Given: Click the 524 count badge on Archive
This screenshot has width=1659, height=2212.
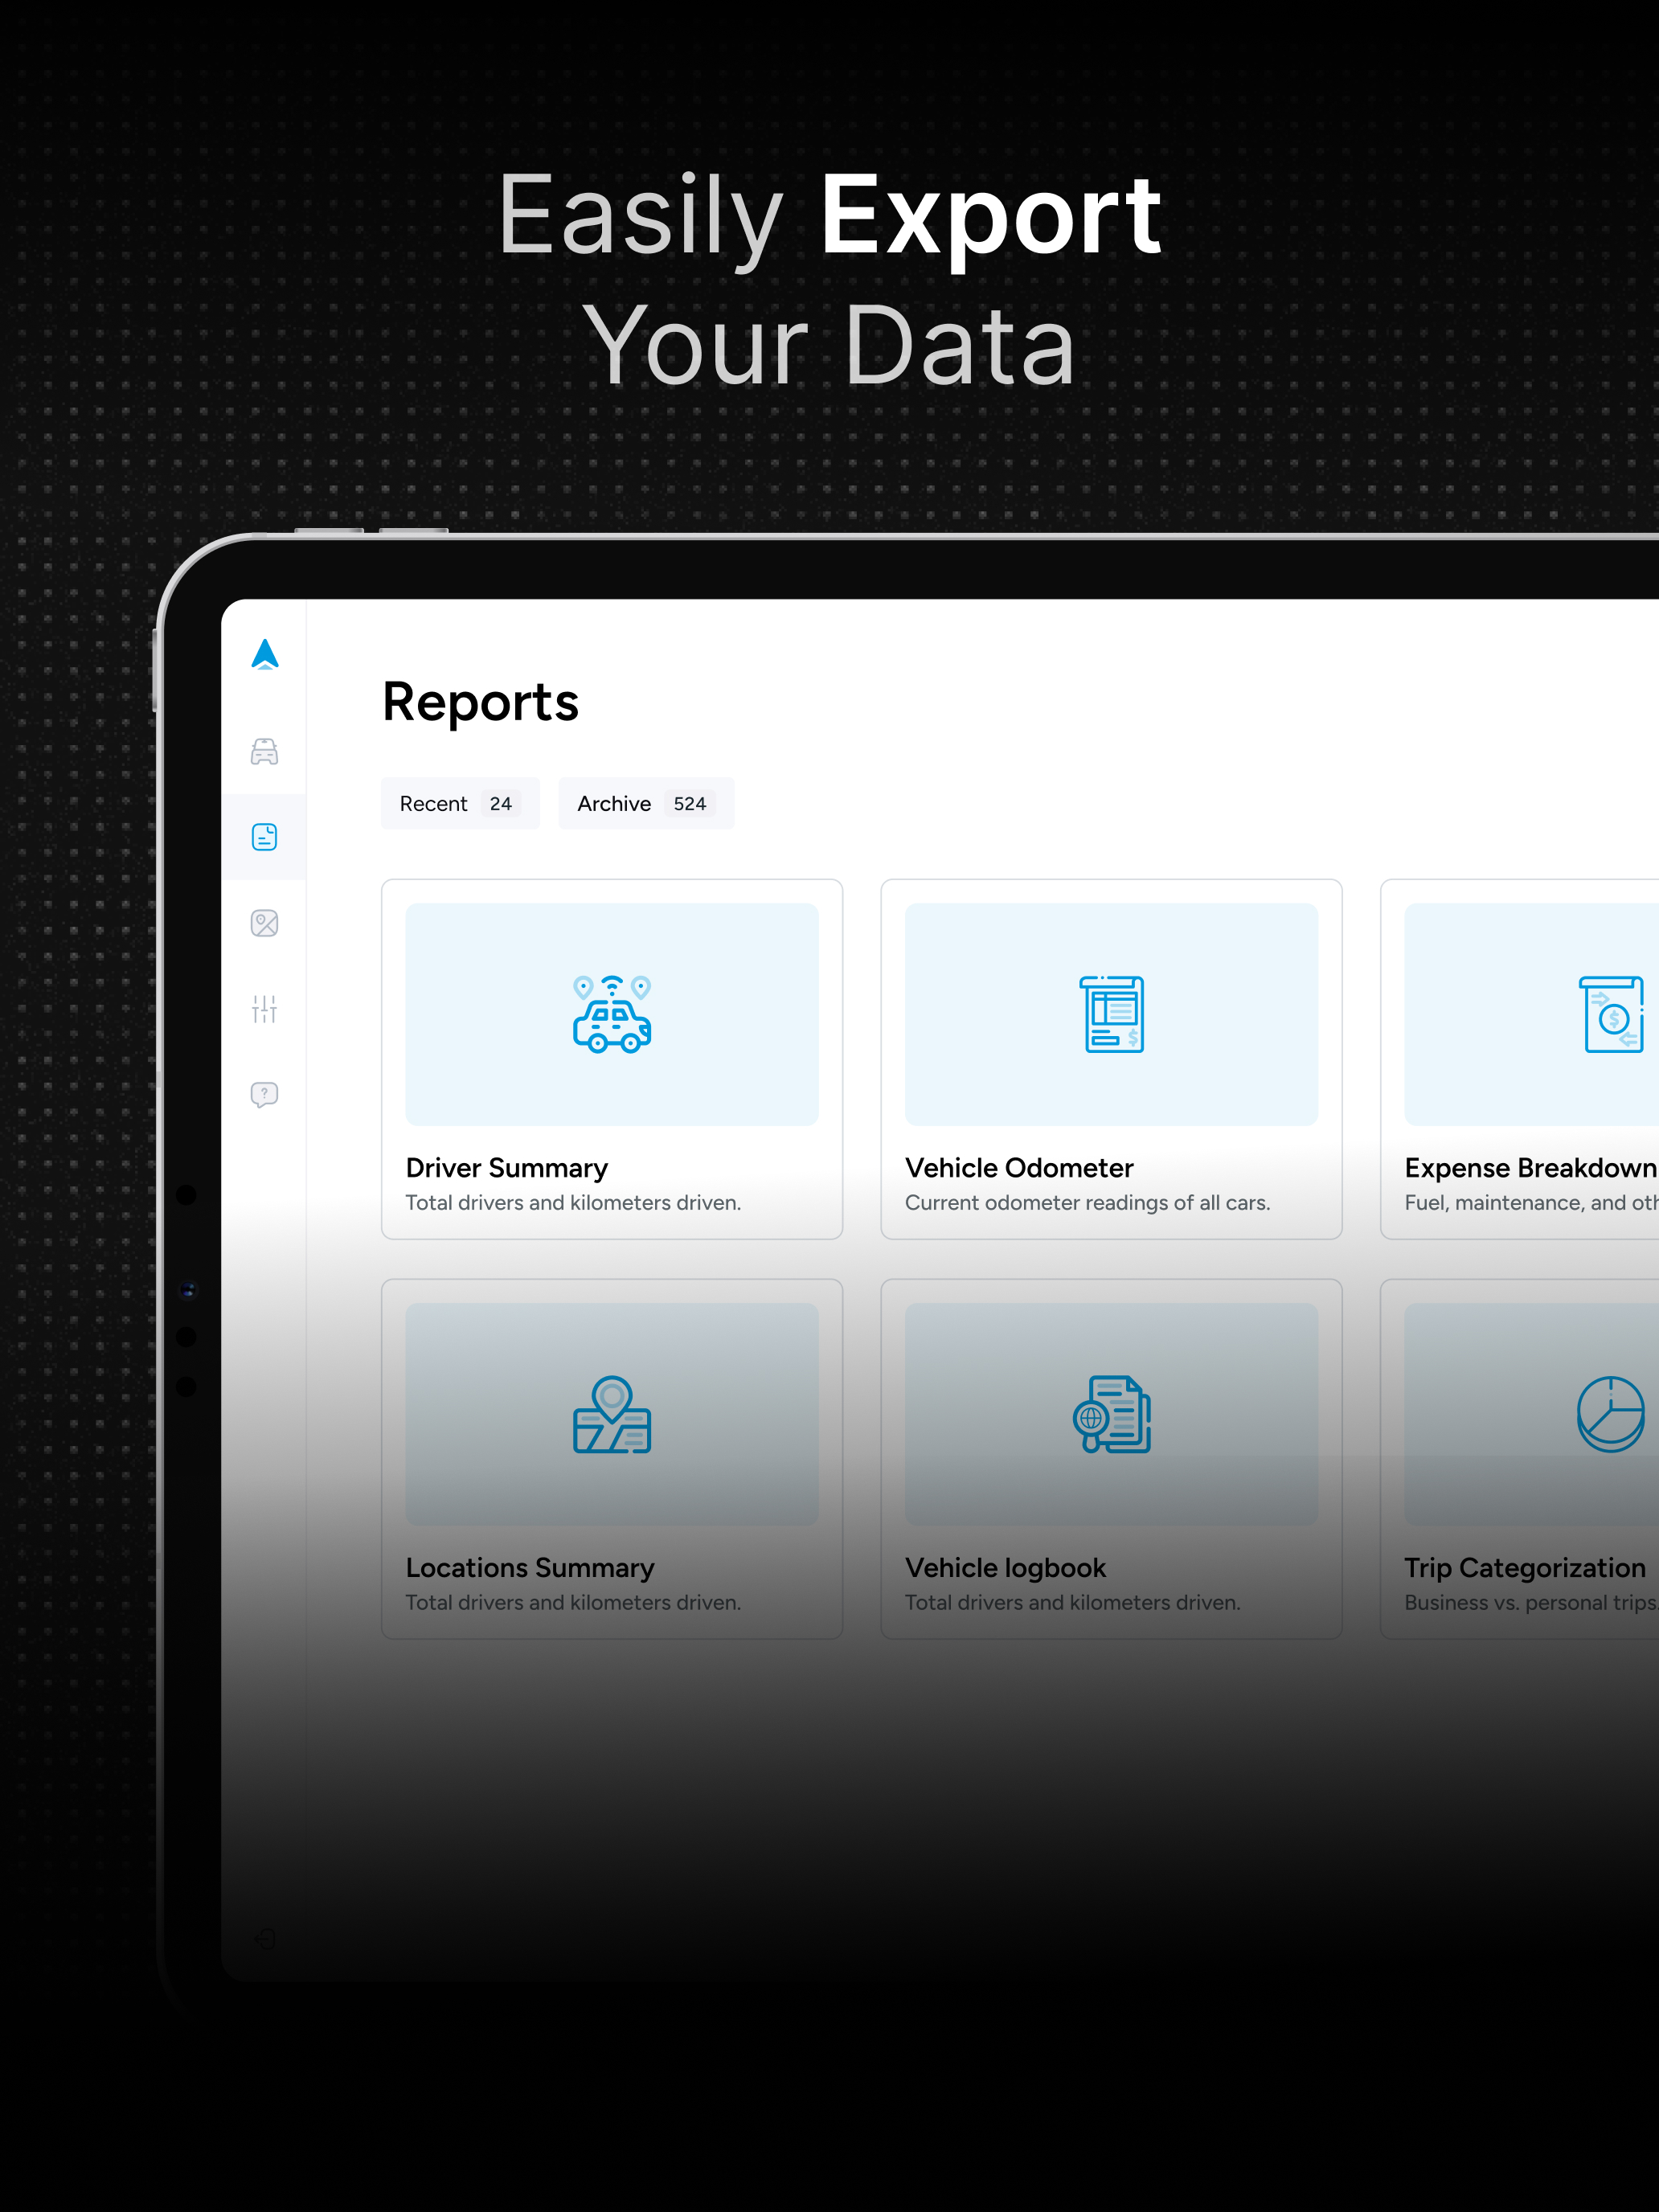Looking at the screenshot, I should (690, 804).
